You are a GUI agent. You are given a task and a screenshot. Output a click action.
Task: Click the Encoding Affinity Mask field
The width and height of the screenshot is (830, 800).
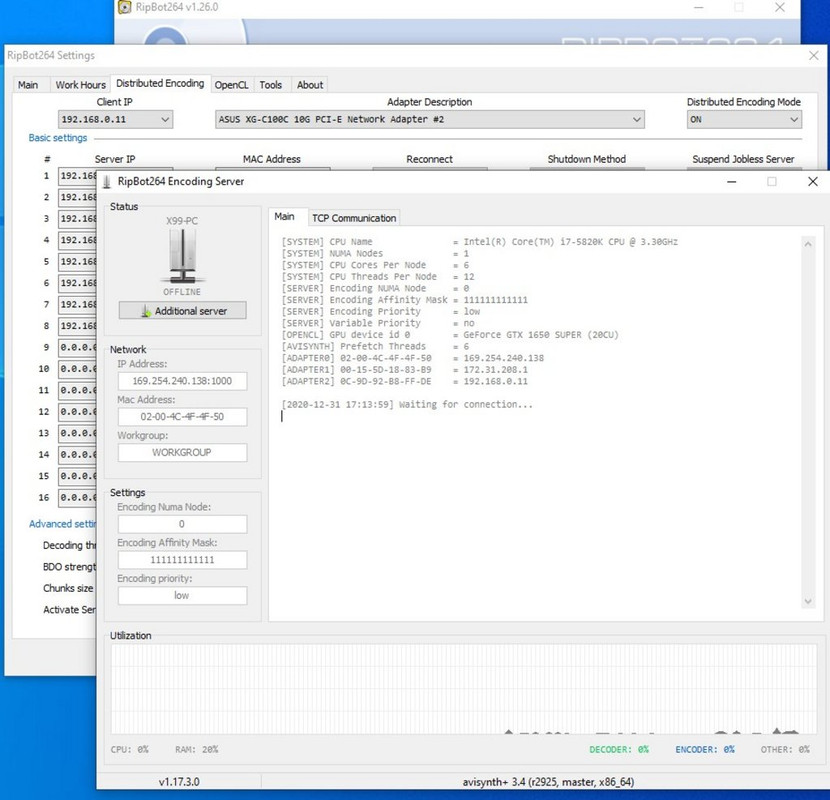(182, 560)
